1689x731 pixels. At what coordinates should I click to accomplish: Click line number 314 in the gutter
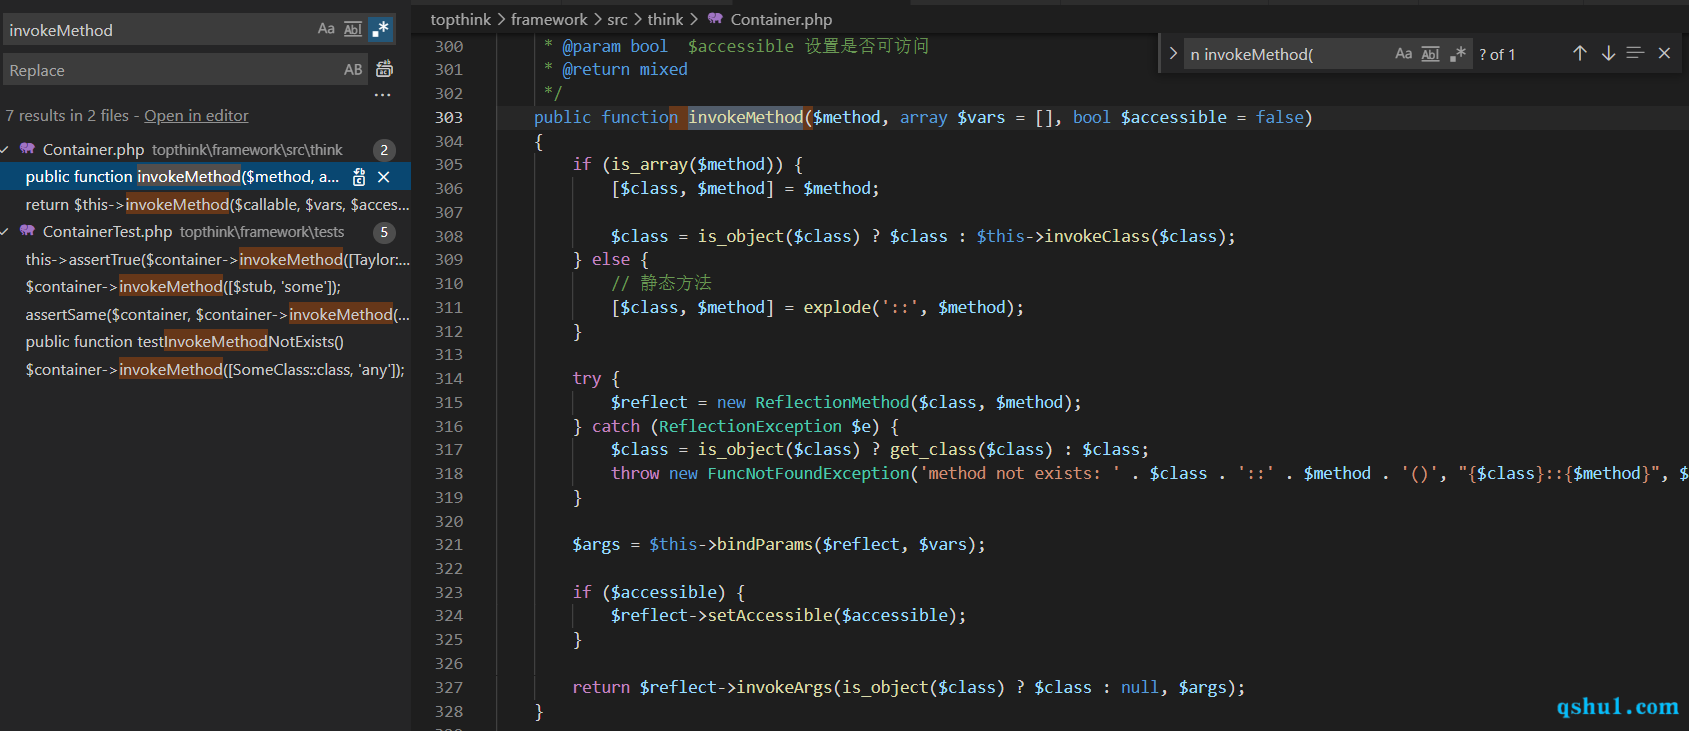coord(449,378)
